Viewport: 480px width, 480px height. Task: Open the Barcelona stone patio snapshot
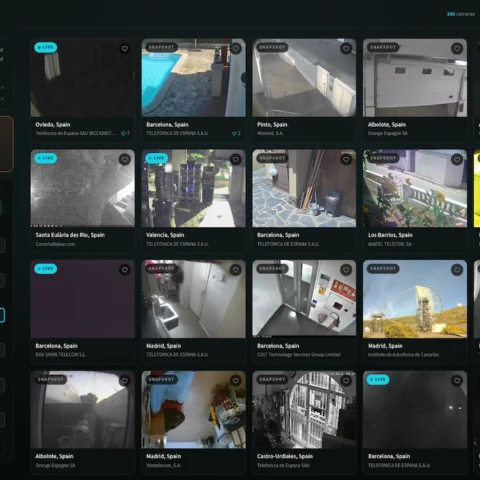pyautogui.click(x=304, y=188)
